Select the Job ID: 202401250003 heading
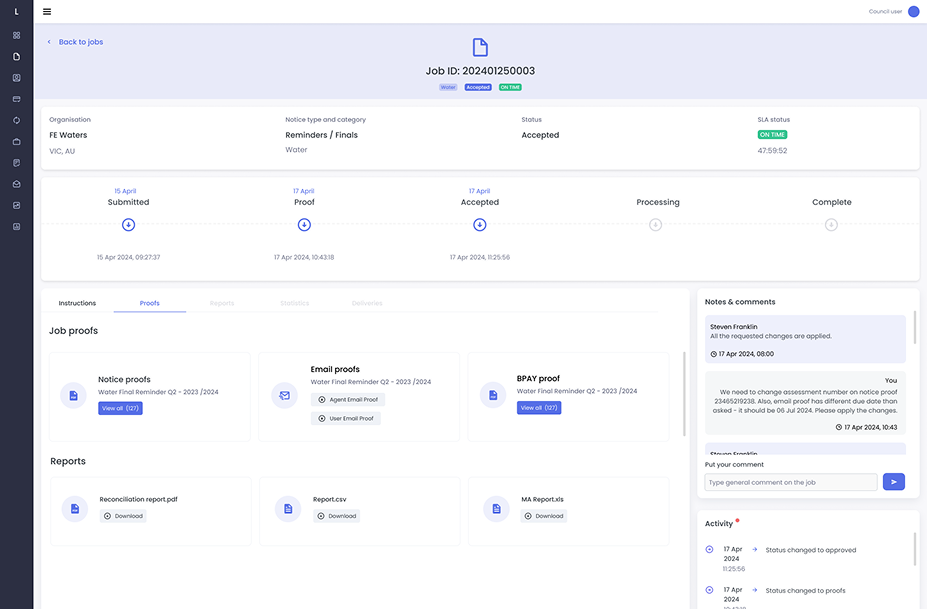The image size is (927, 609). [480, 71]
